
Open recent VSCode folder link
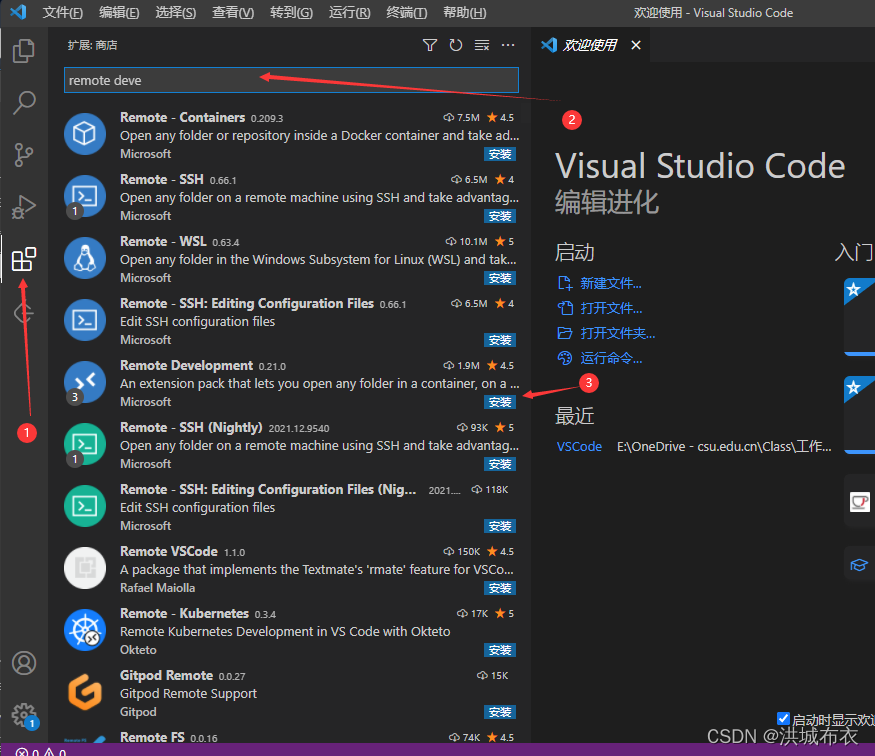click(x=579, y=446)
